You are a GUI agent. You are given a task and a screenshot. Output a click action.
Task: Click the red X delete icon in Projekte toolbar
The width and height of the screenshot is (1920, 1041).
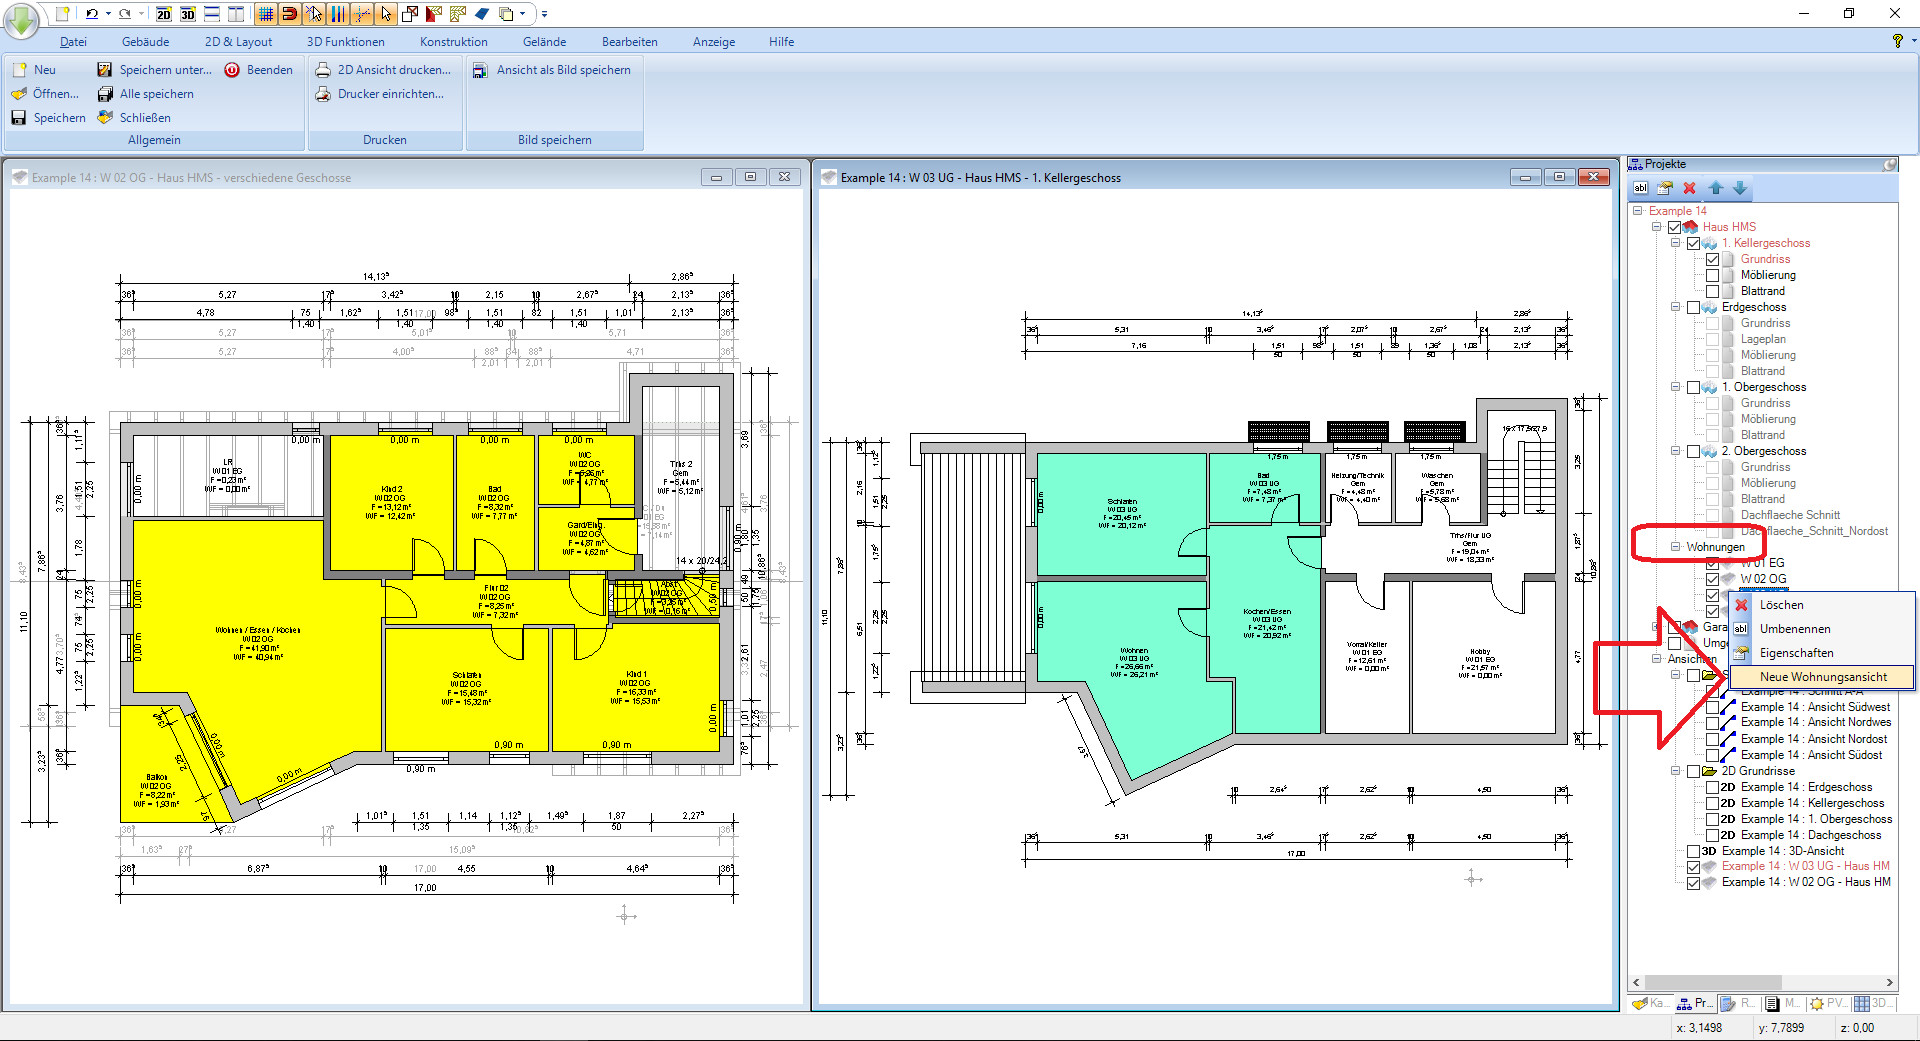pos(1690,188)
